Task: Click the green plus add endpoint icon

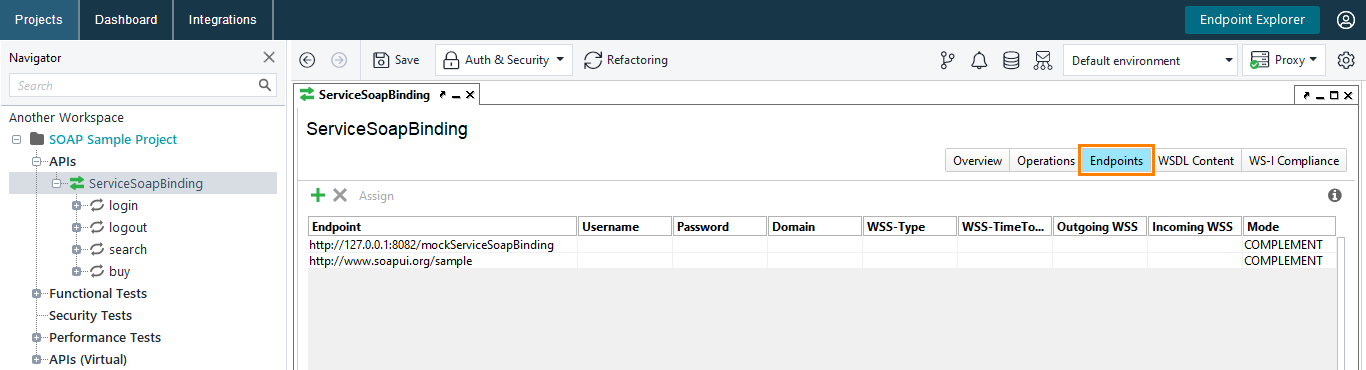Action: (318, 196)
